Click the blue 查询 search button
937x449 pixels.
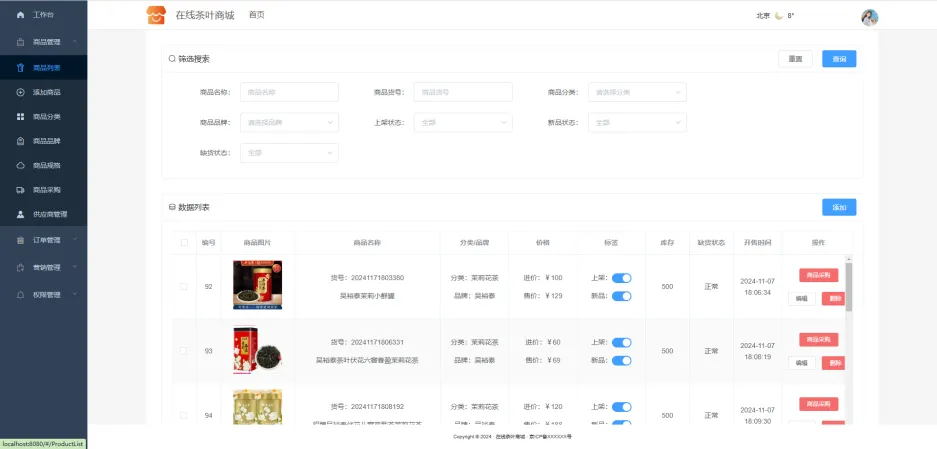point(838,59)
